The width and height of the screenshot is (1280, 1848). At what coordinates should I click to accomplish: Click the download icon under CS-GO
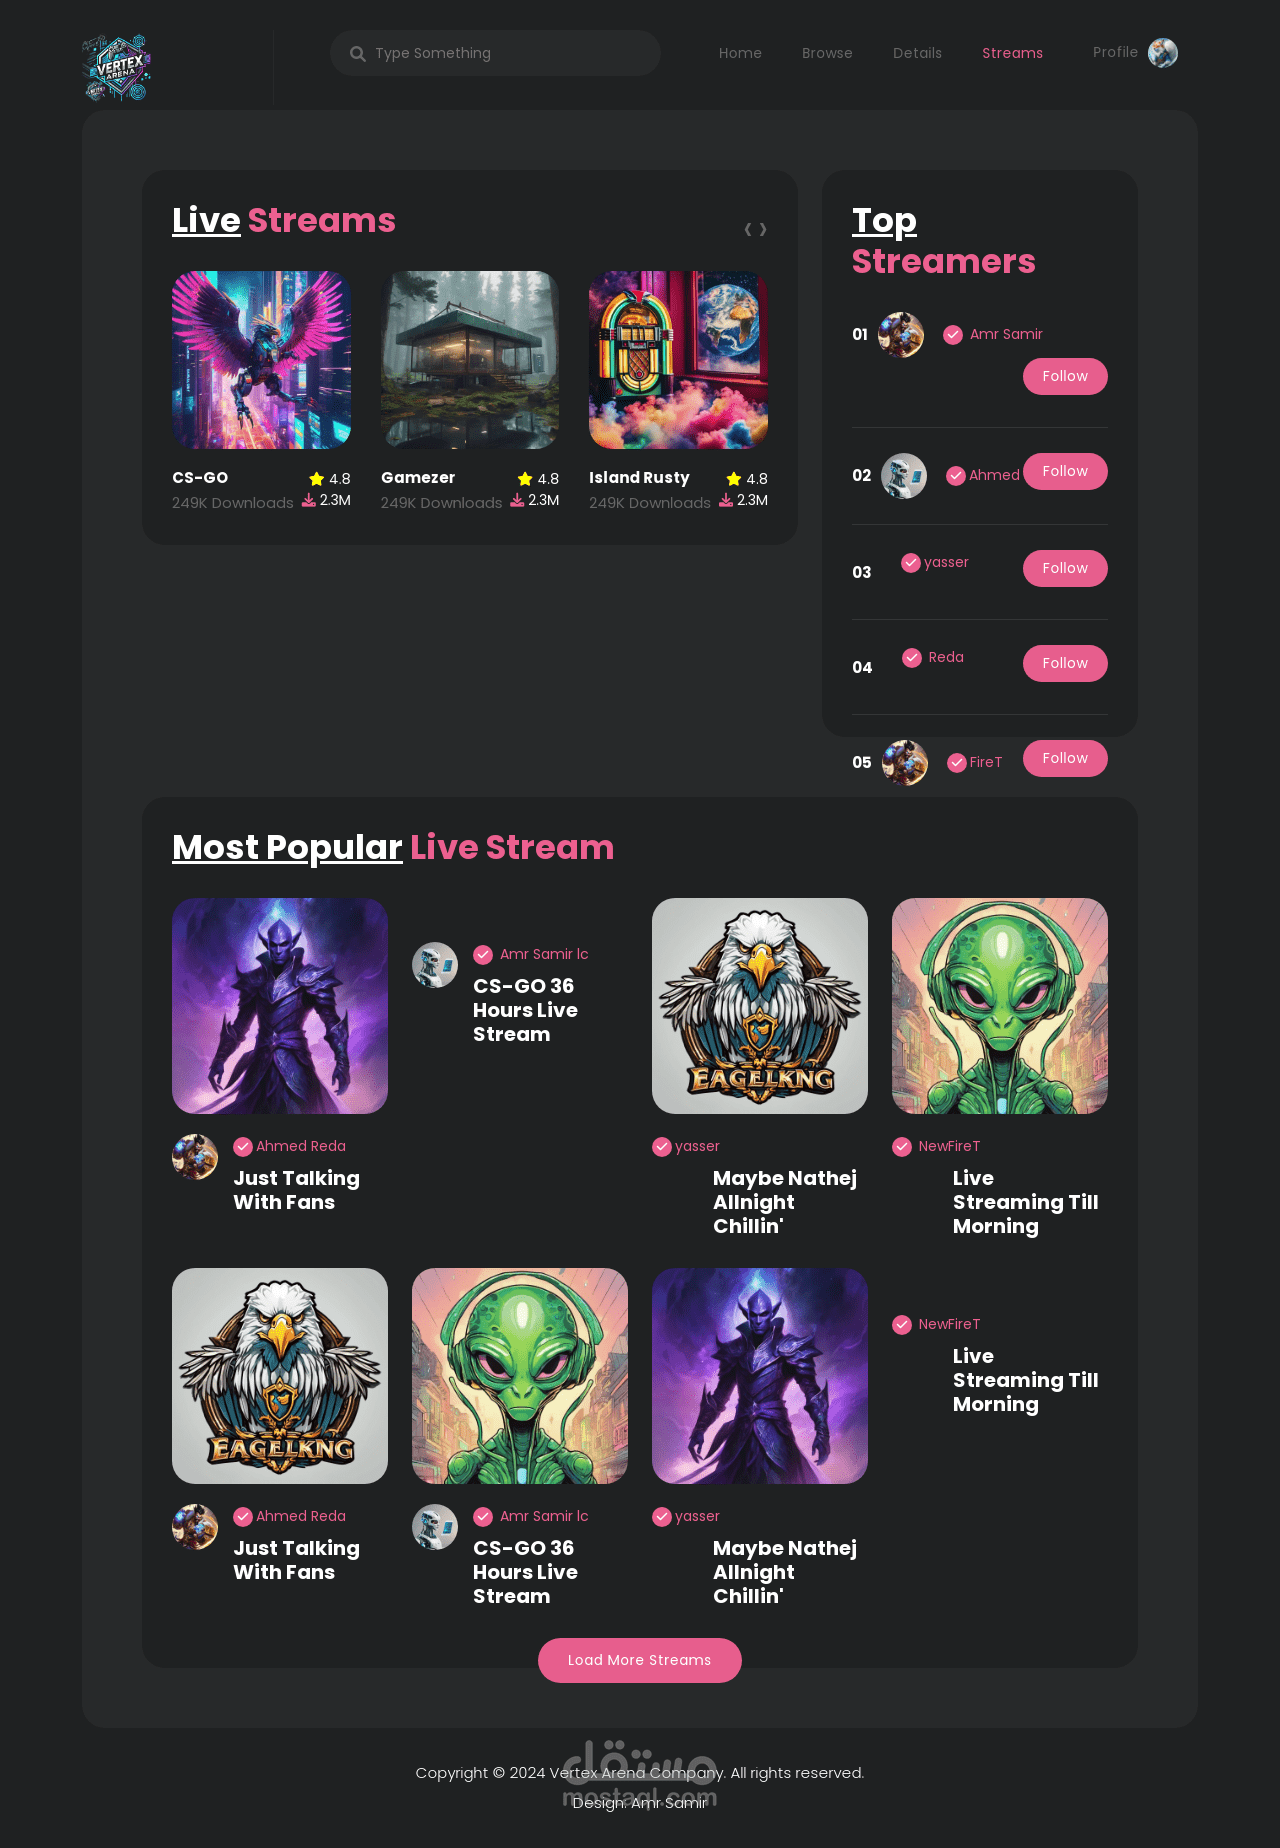(x=309, y=500)
